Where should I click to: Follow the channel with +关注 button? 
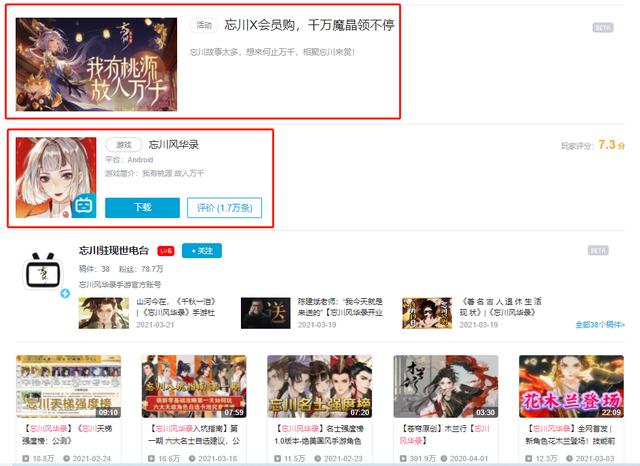click(201, 250)
